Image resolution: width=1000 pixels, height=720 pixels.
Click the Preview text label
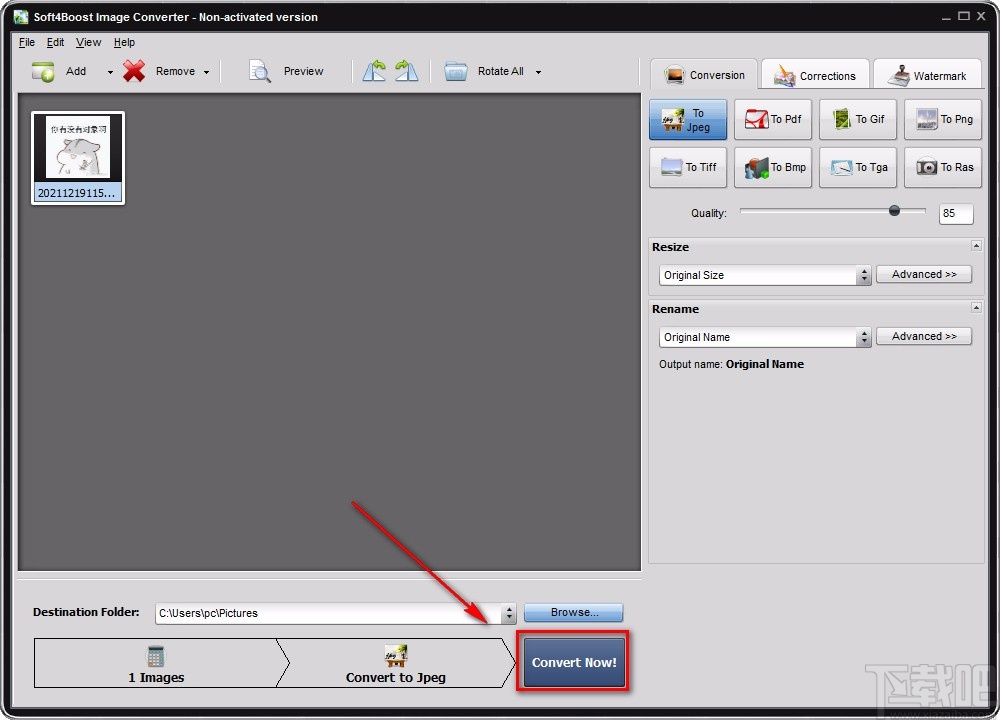[304, 71]
